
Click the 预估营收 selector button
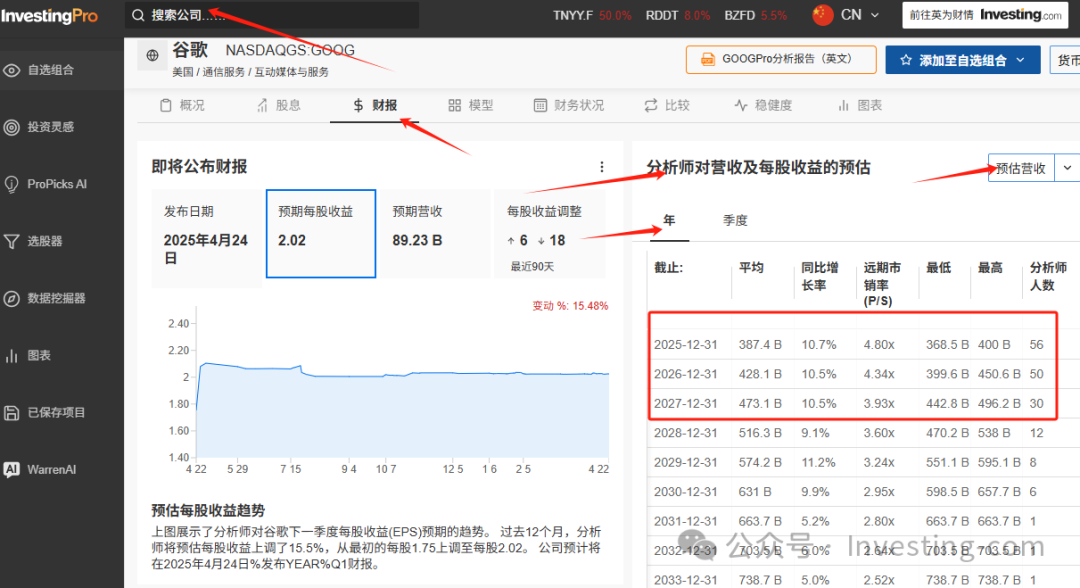[1021, 168]
